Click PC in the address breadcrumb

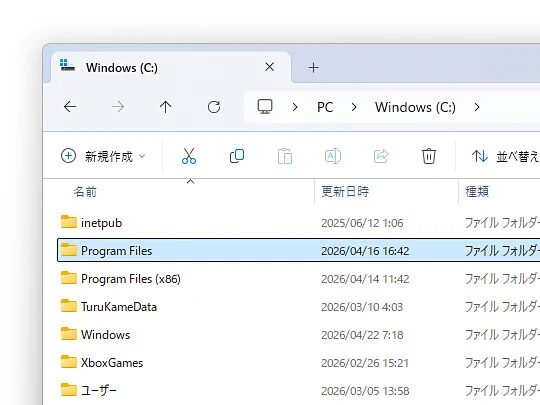(x=325, y=107)
